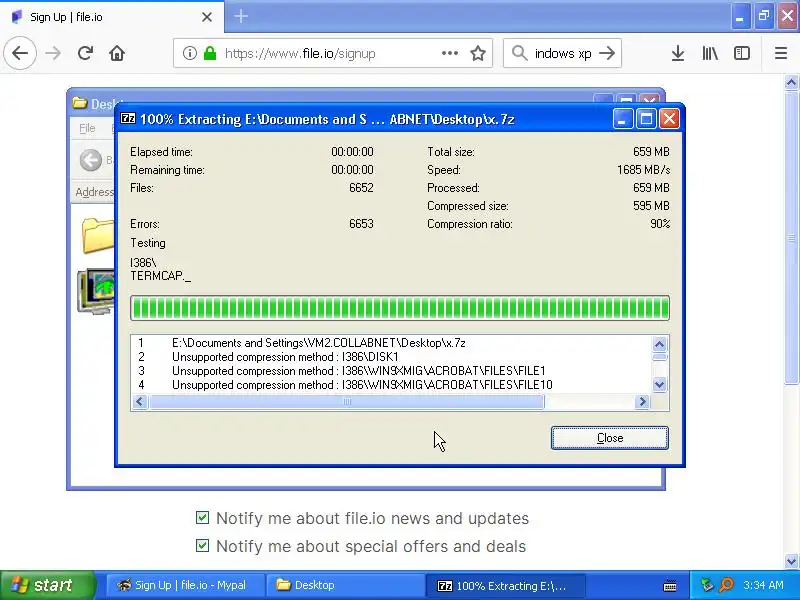Viewport: 800px width, 600px height.
Task: Open page actions three-dot menu
Action: [x=449, y=53]
